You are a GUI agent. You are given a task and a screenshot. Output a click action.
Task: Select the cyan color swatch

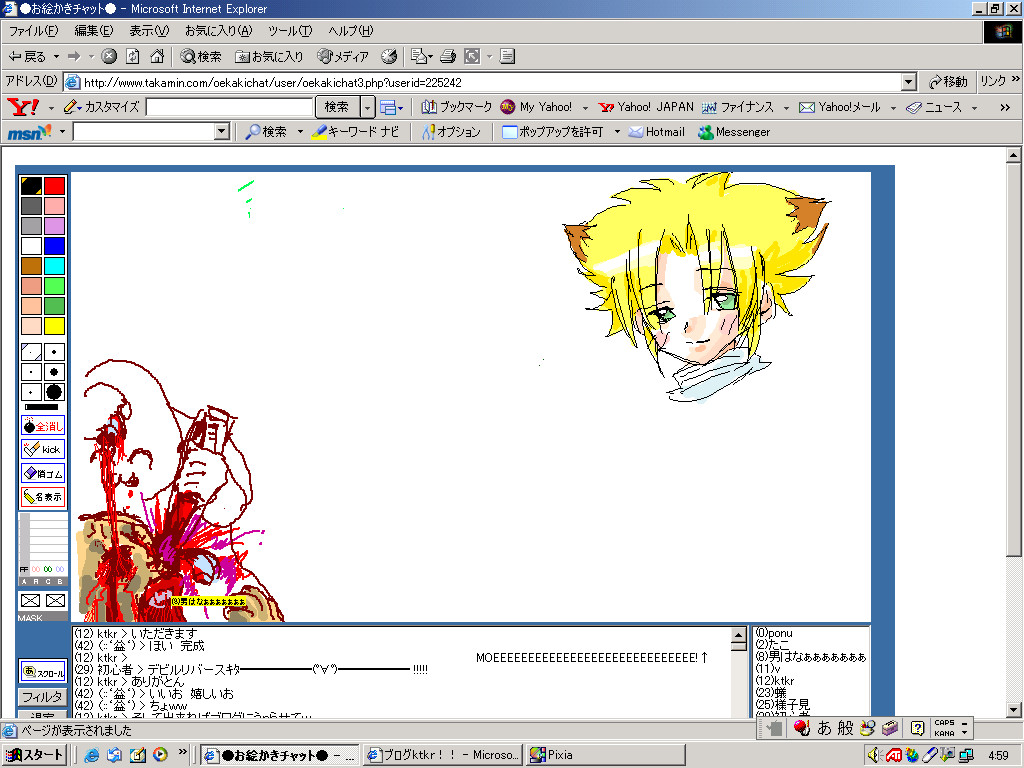click(x=54, y=266)
